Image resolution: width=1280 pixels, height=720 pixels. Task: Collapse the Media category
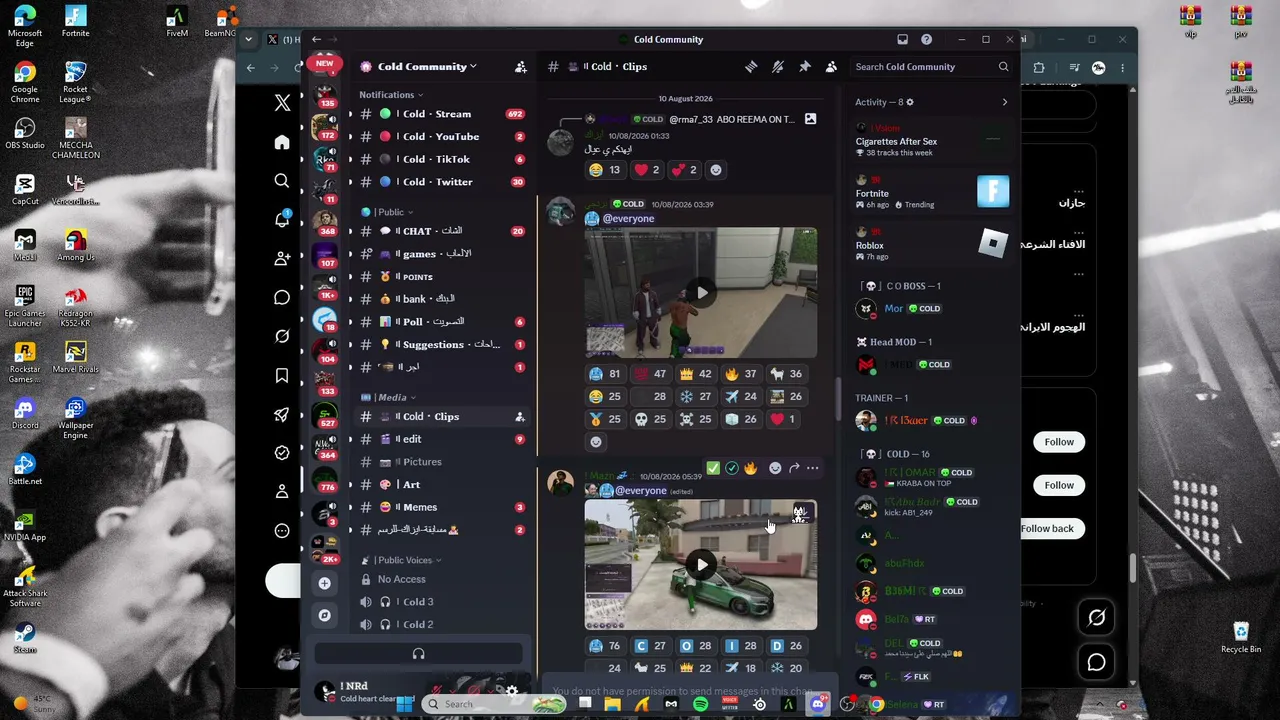389,397
